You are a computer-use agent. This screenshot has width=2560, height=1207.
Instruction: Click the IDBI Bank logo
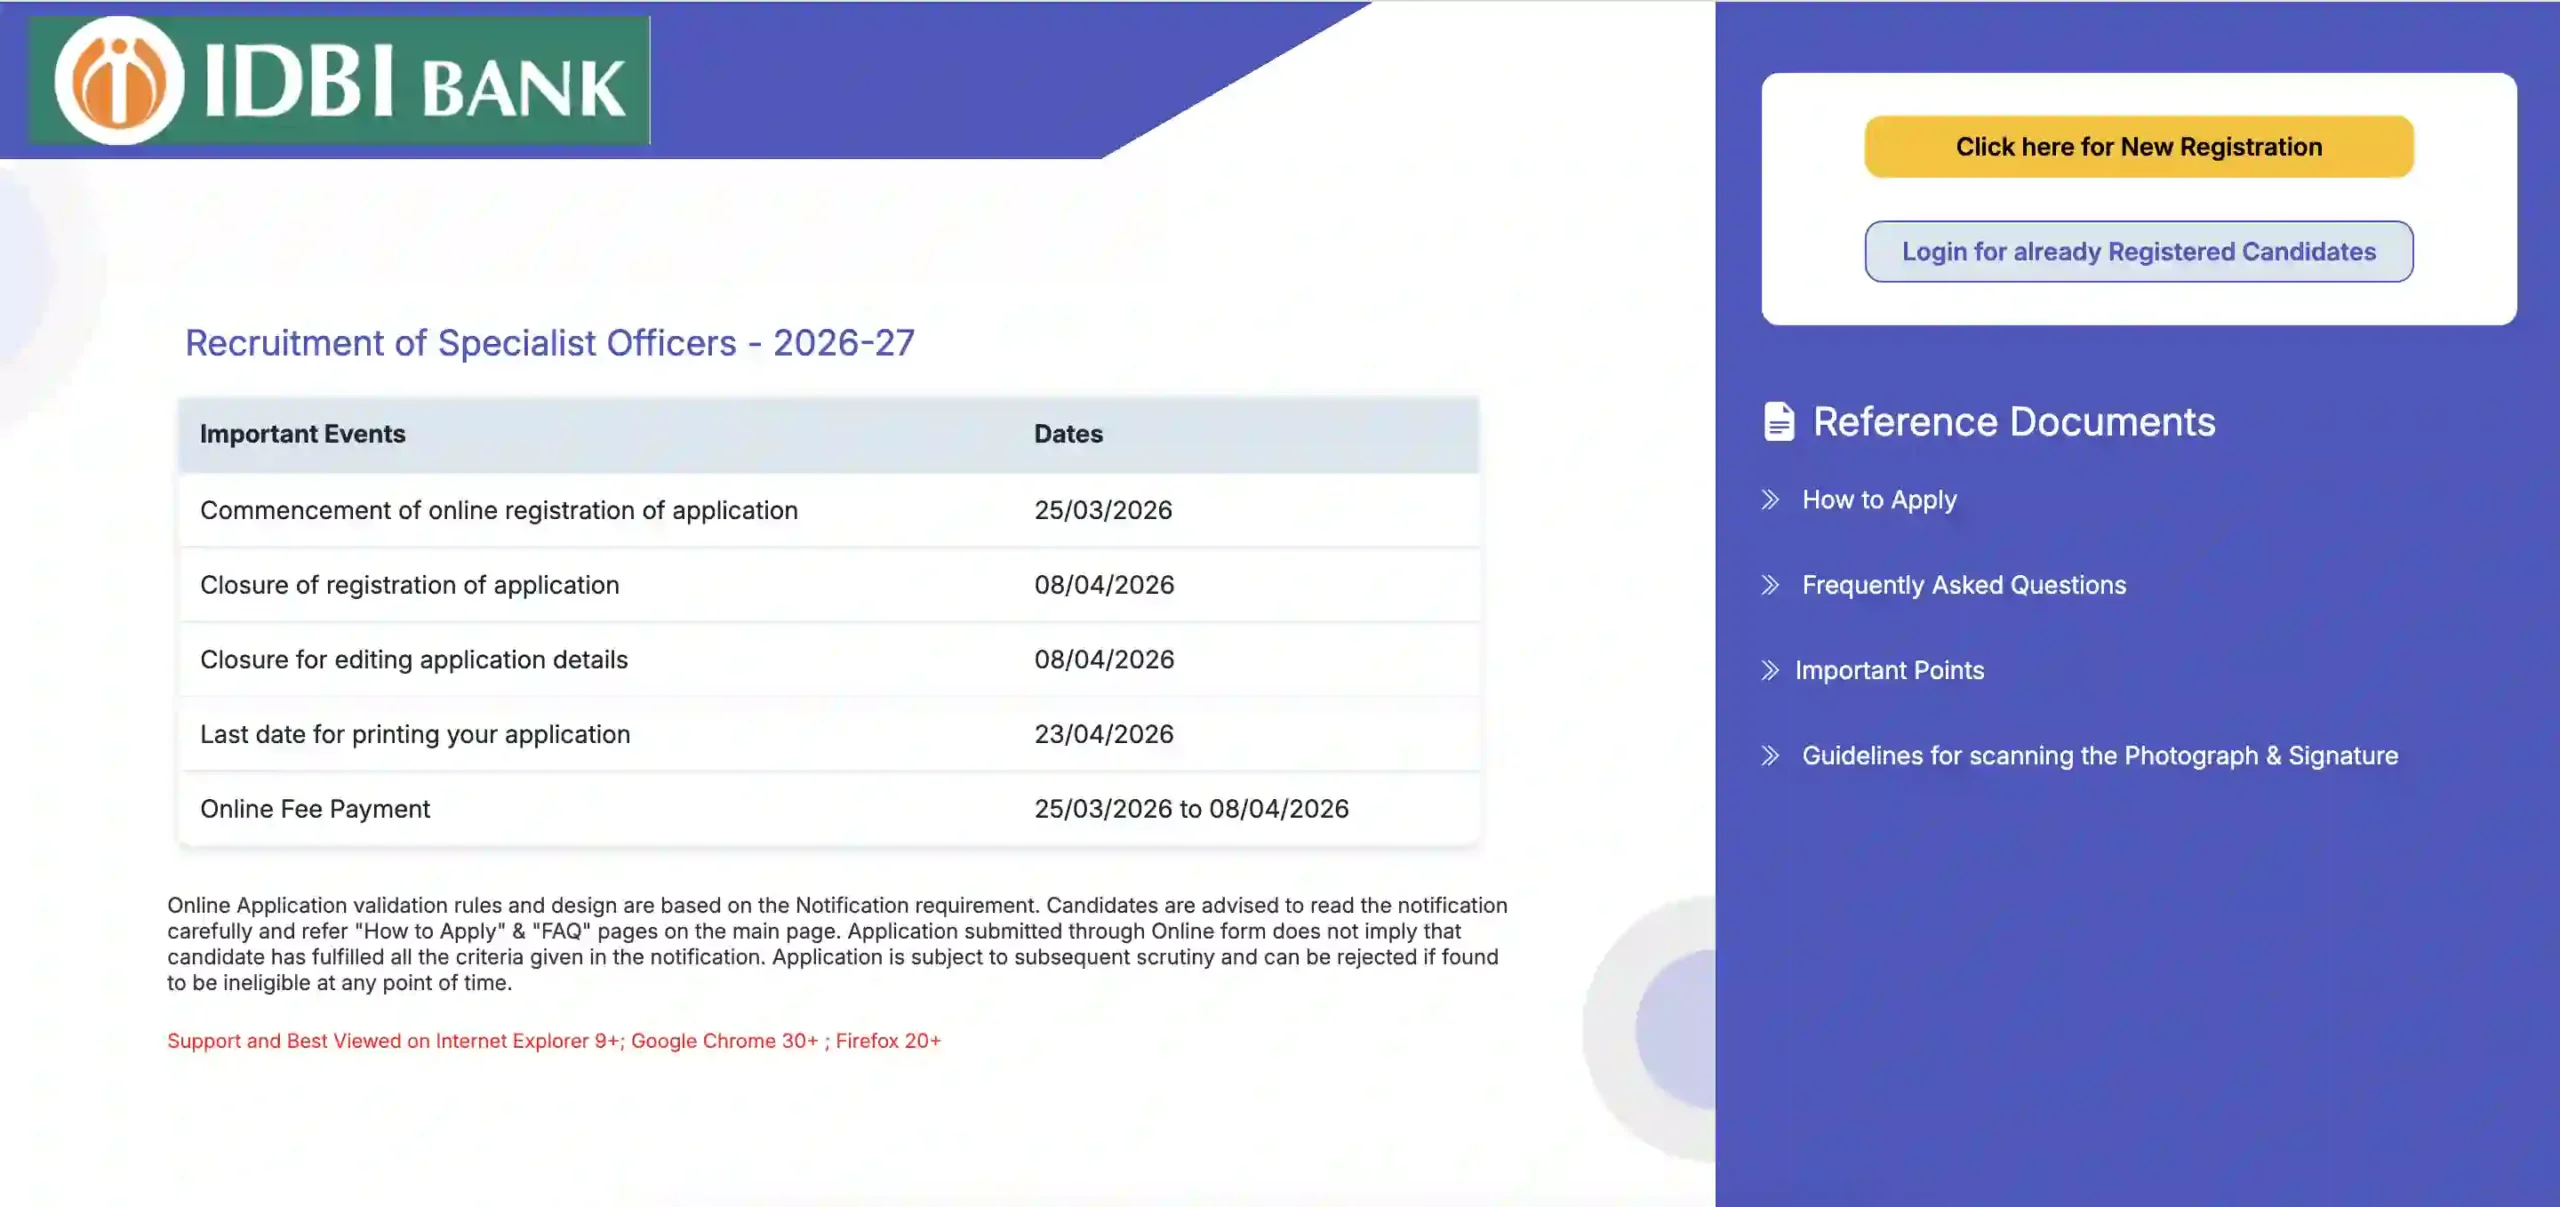340,80
